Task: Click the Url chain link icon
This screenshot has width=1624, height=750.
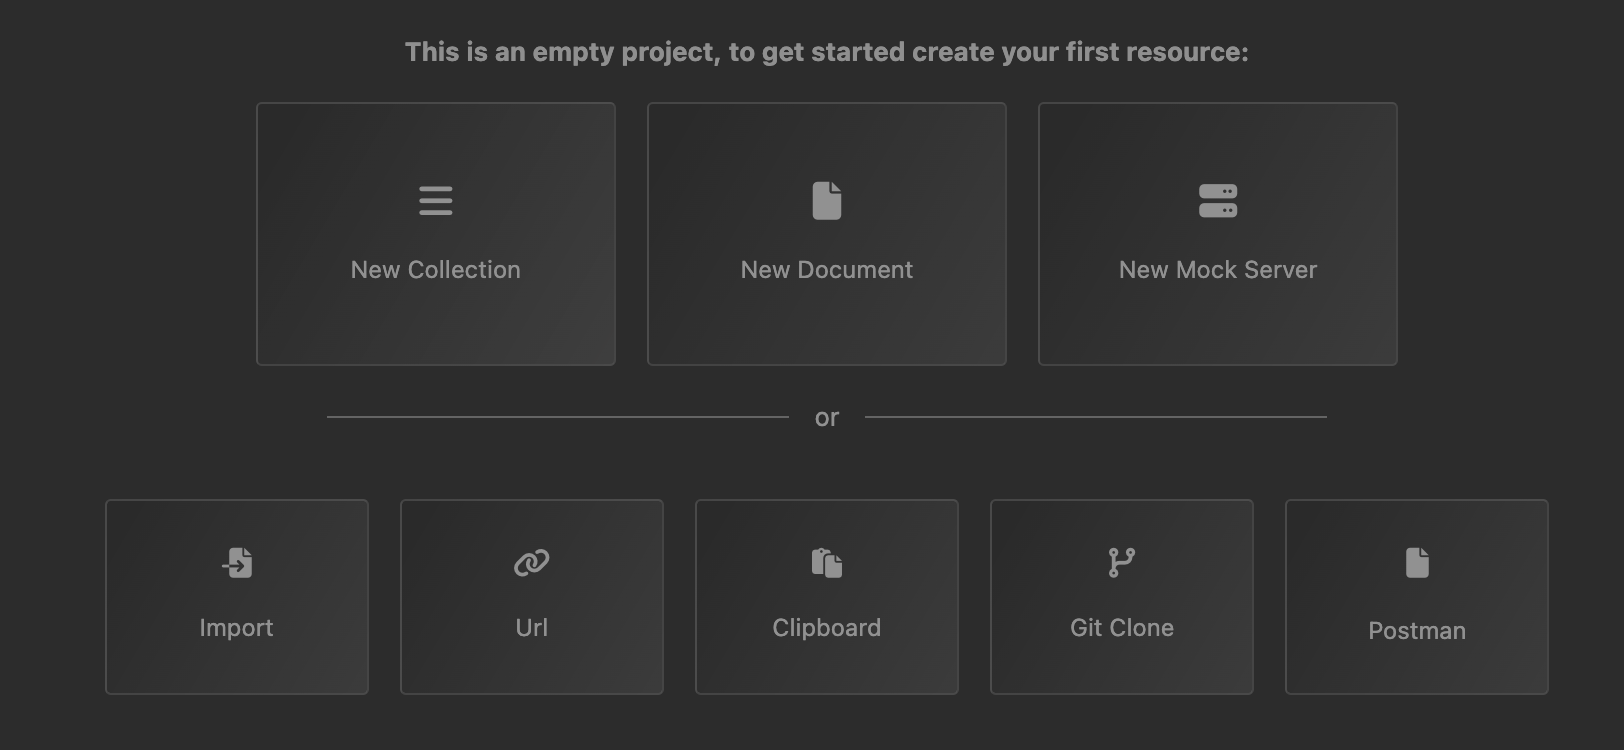Action: [x=531, y=563]
